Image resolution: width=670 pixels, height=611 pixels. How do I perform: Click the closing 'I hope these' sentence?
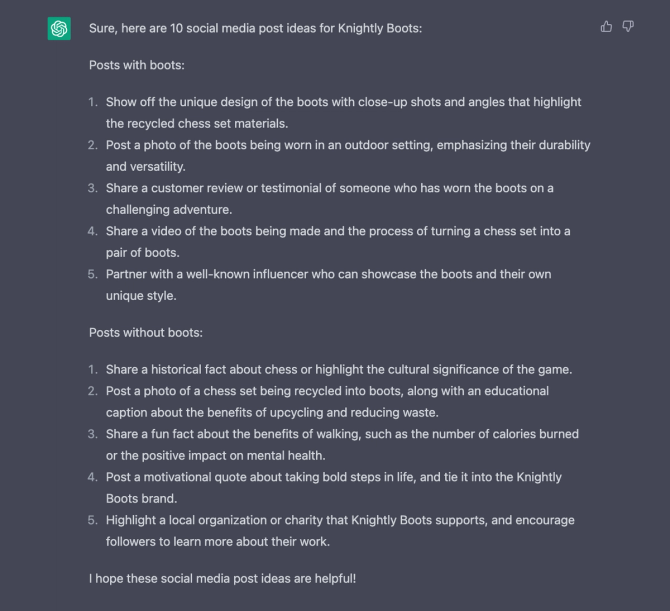pos(222,579)
